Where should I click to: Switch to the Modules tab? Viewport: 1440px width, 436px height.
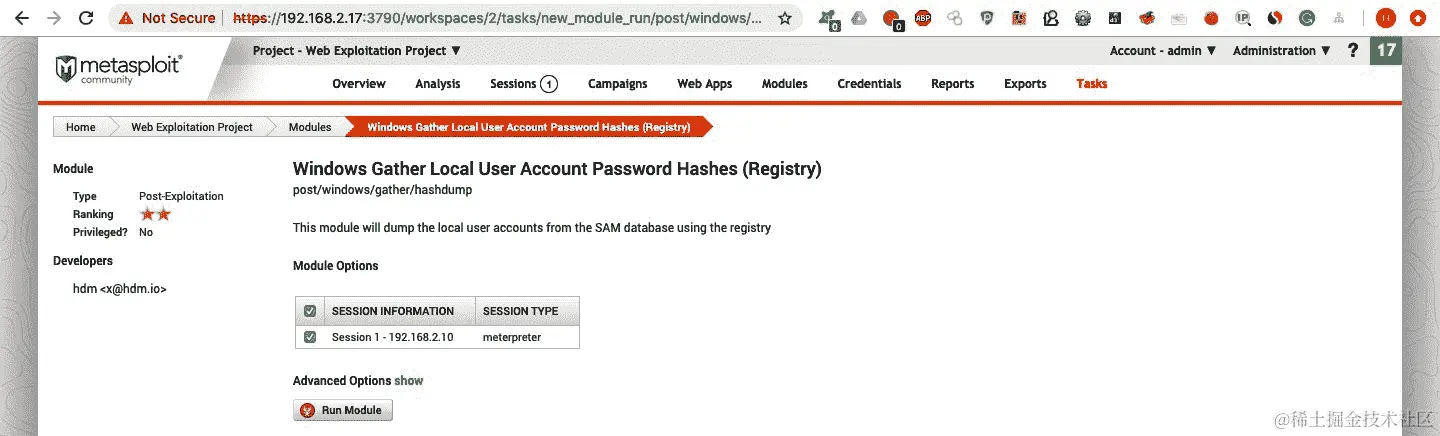[x=784, y=84]
